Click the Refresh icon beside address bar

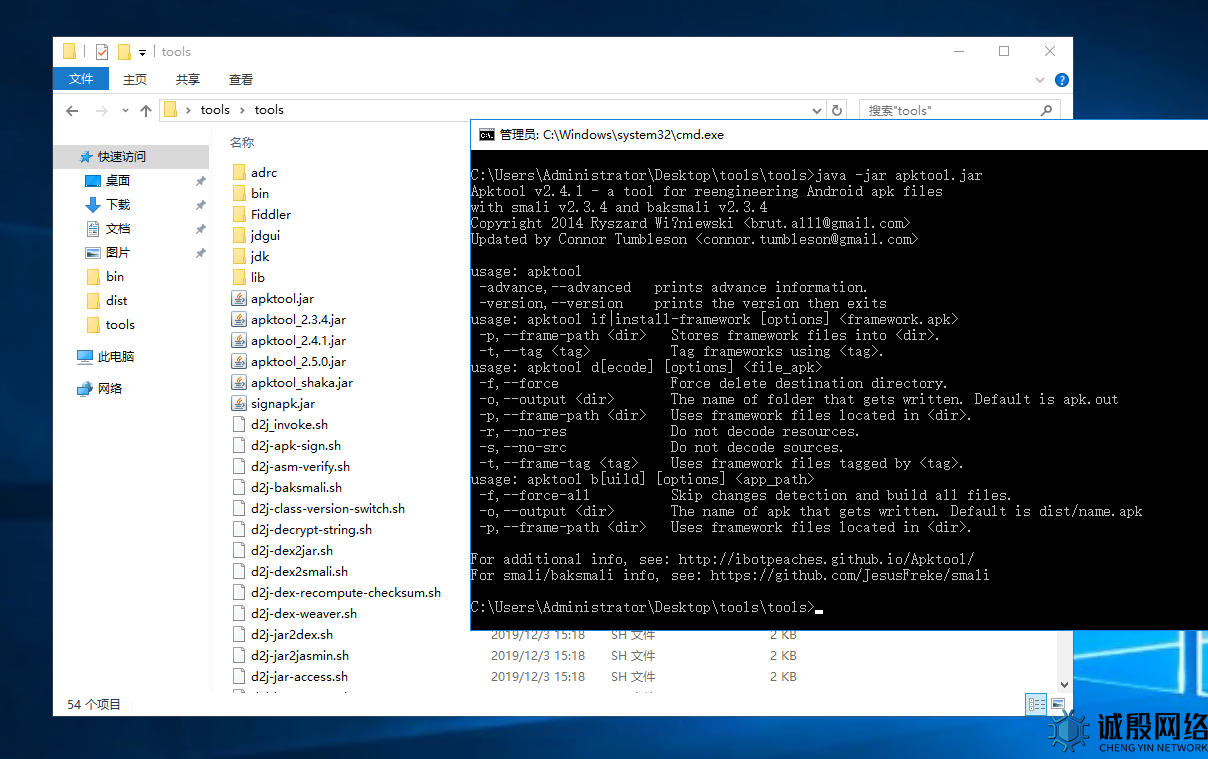pos(837,110)
